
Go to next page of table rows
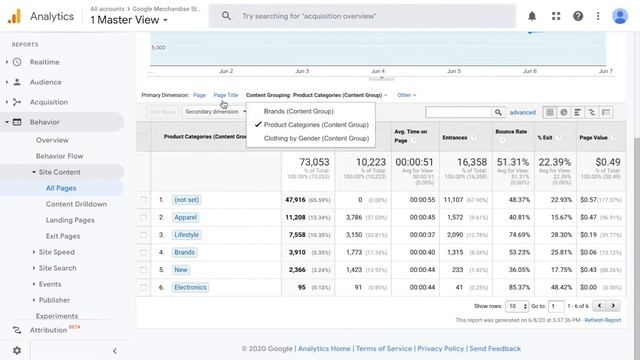(x=613, y=305)
